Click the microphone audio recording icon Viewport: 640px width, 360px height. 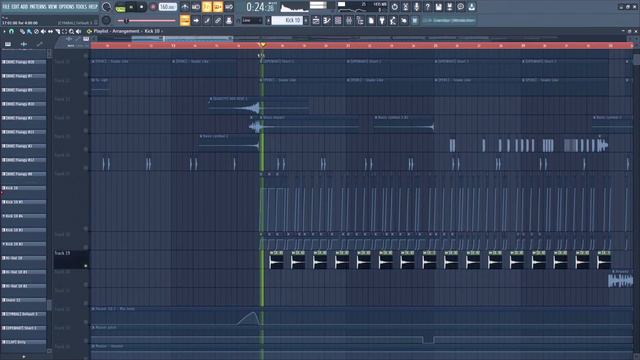click(x=416, y=7)
